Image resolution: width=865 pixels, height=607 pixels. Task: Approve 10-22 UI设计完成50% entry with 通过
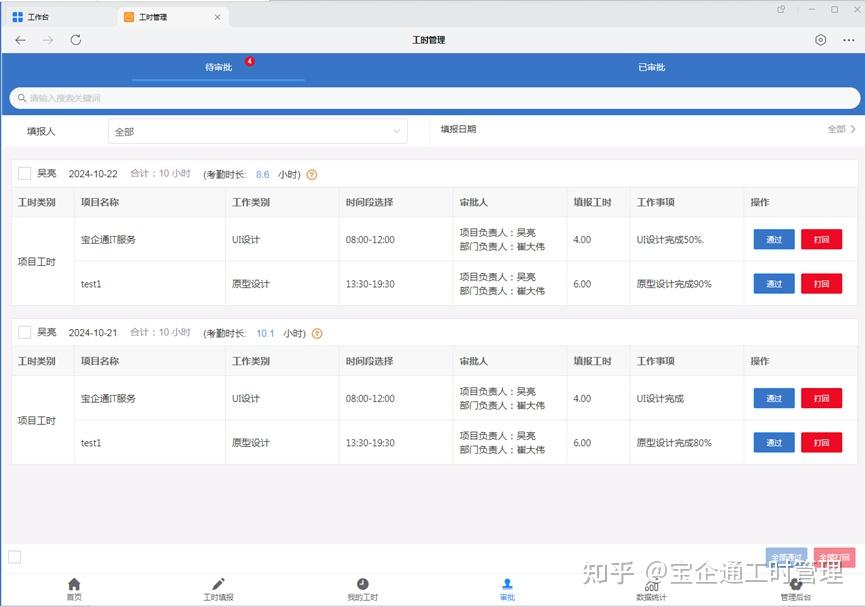pyautogui.click(x=774, y=239)
